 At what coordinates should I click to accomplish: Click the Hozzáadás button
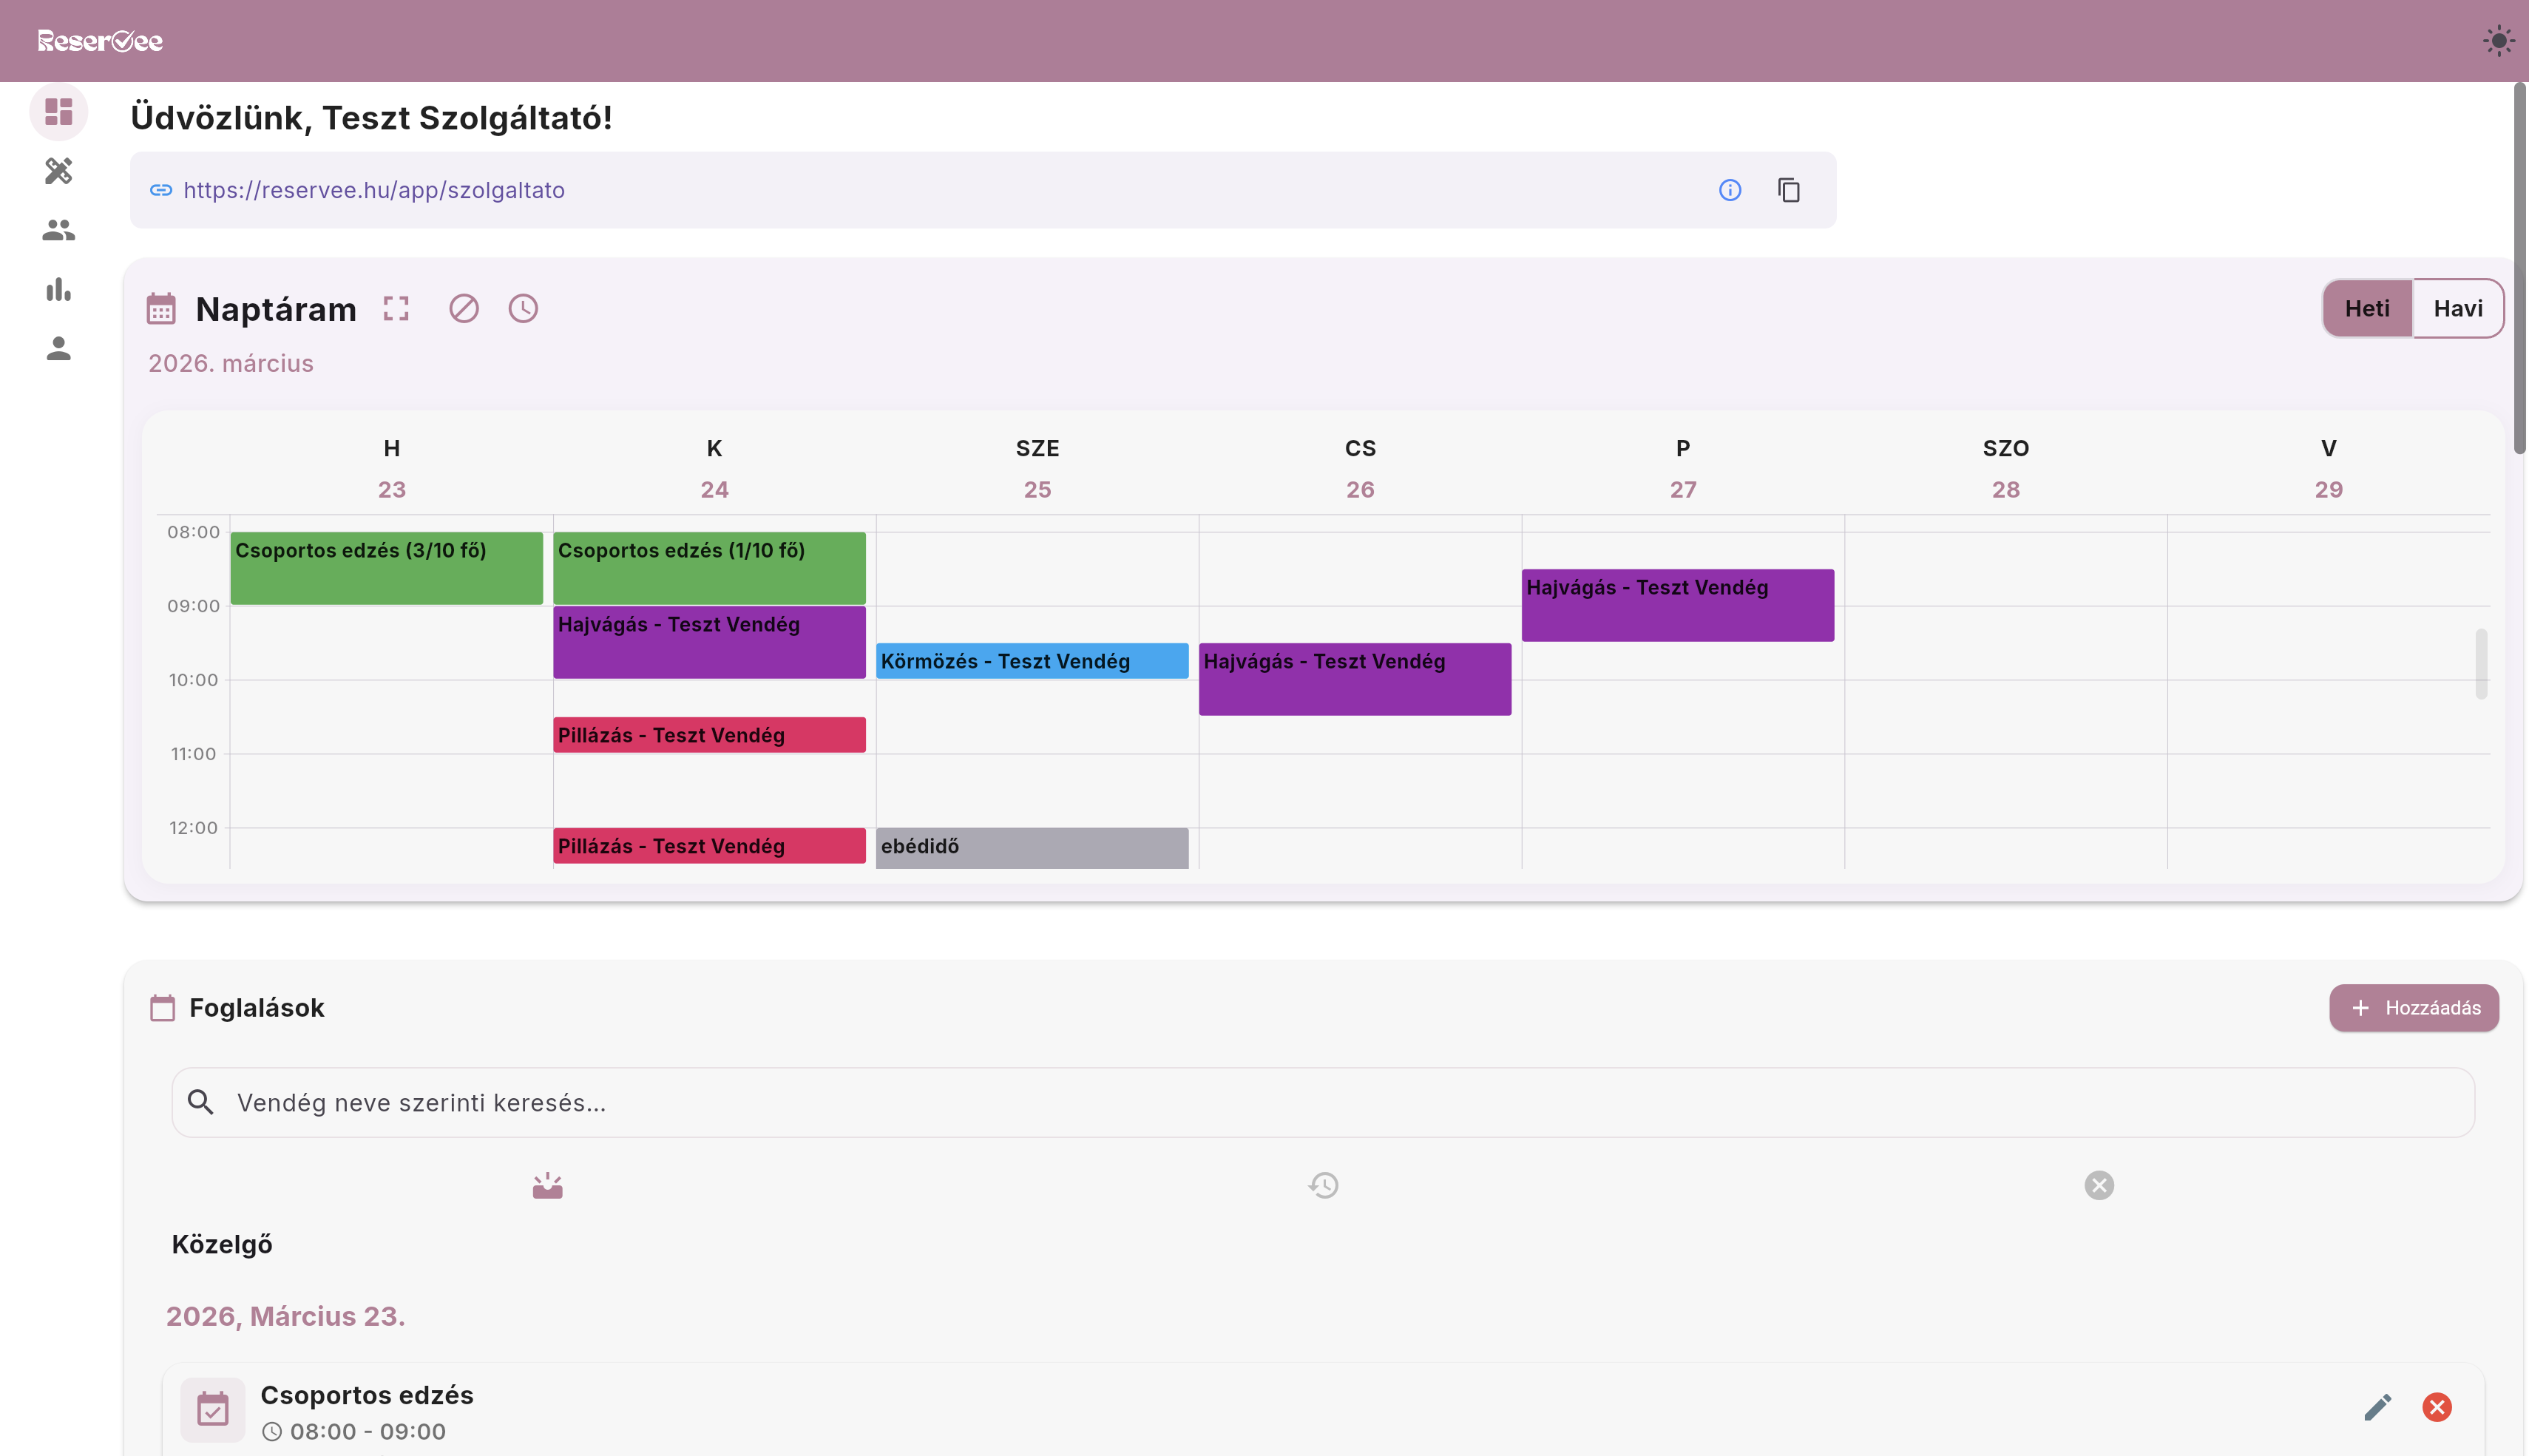[x=2413, y=1008]
